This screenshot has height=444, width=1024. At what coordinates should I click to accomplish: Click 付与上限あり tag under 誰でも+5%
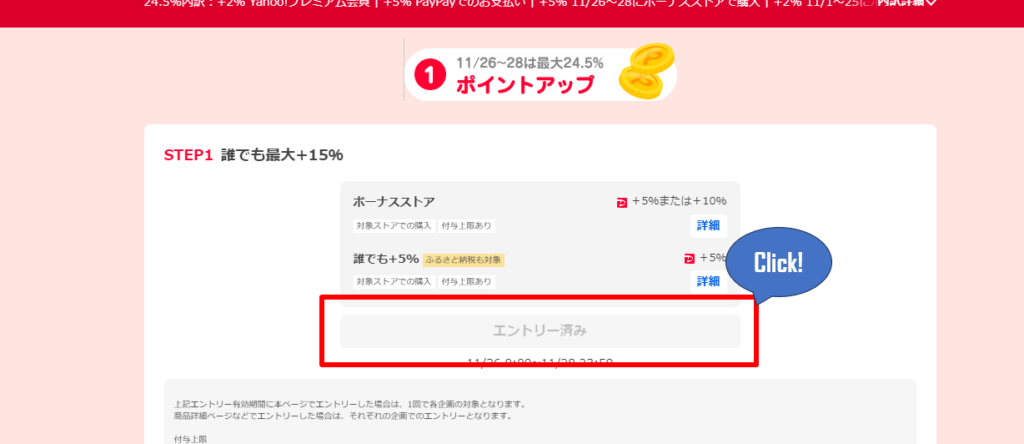point(467,282)
